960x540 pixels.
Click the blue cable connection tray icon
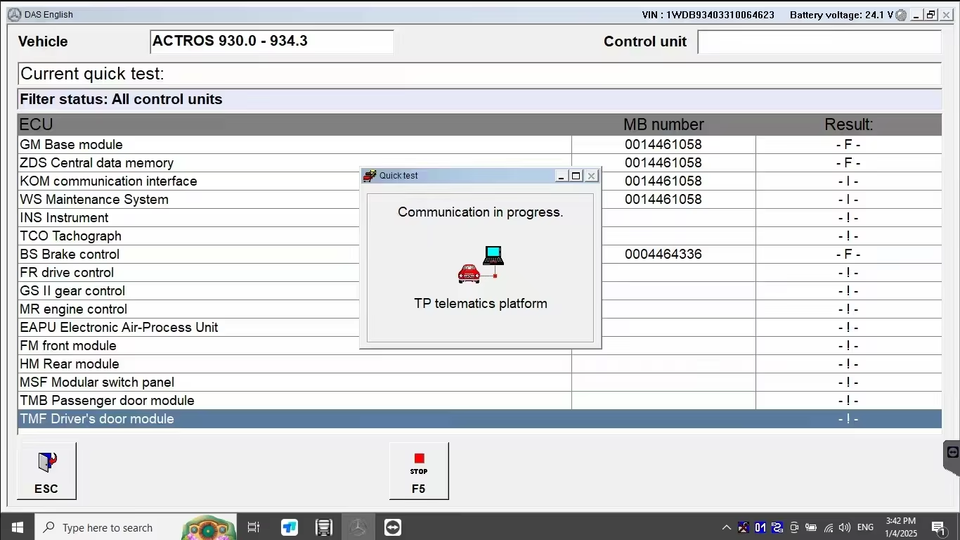pos(778,527)
